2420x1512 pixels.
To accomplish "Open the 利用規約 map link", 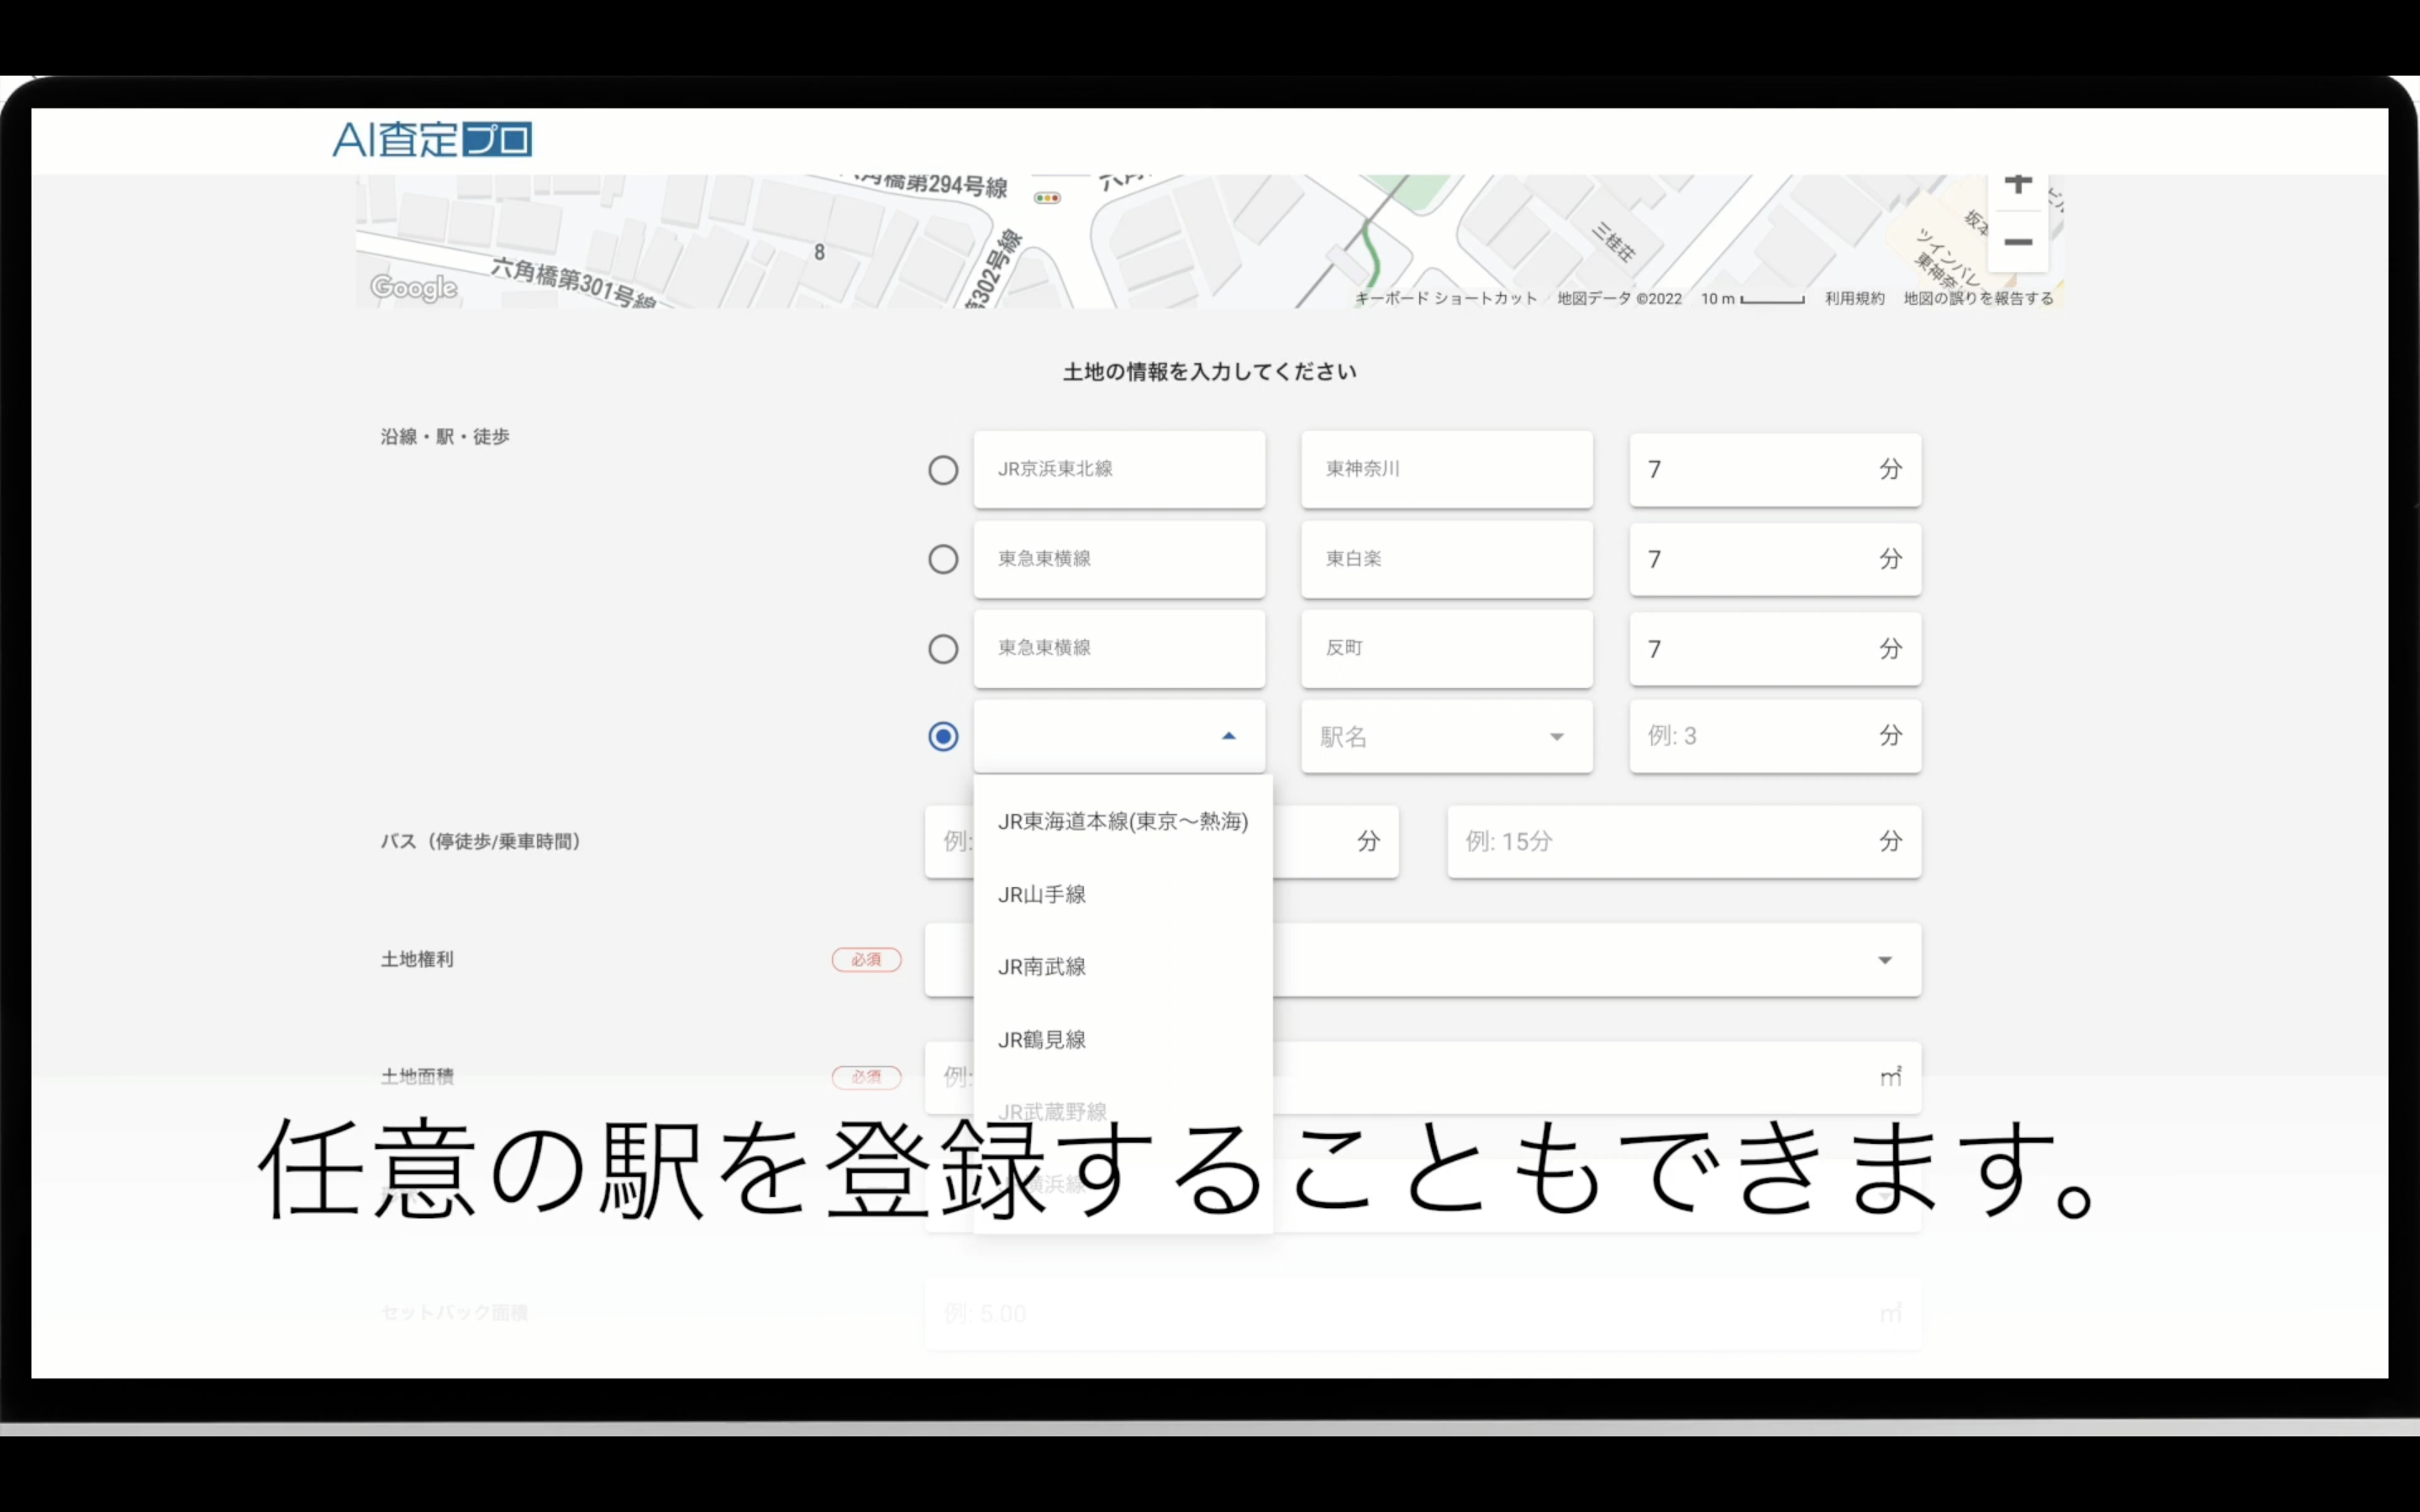I will 1854,298.
